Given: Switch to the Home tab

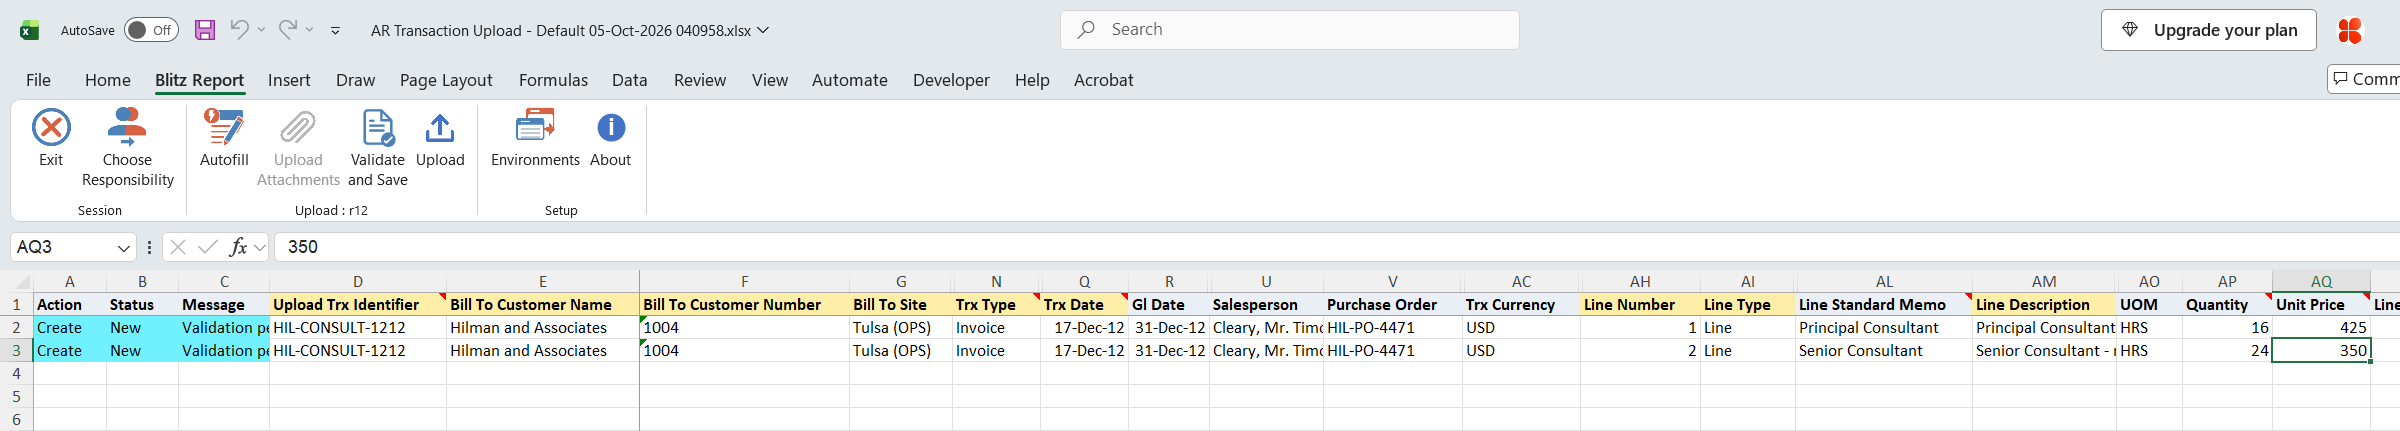Looking at the screenshot, I should pyautogui.click(x=108, y=80).
